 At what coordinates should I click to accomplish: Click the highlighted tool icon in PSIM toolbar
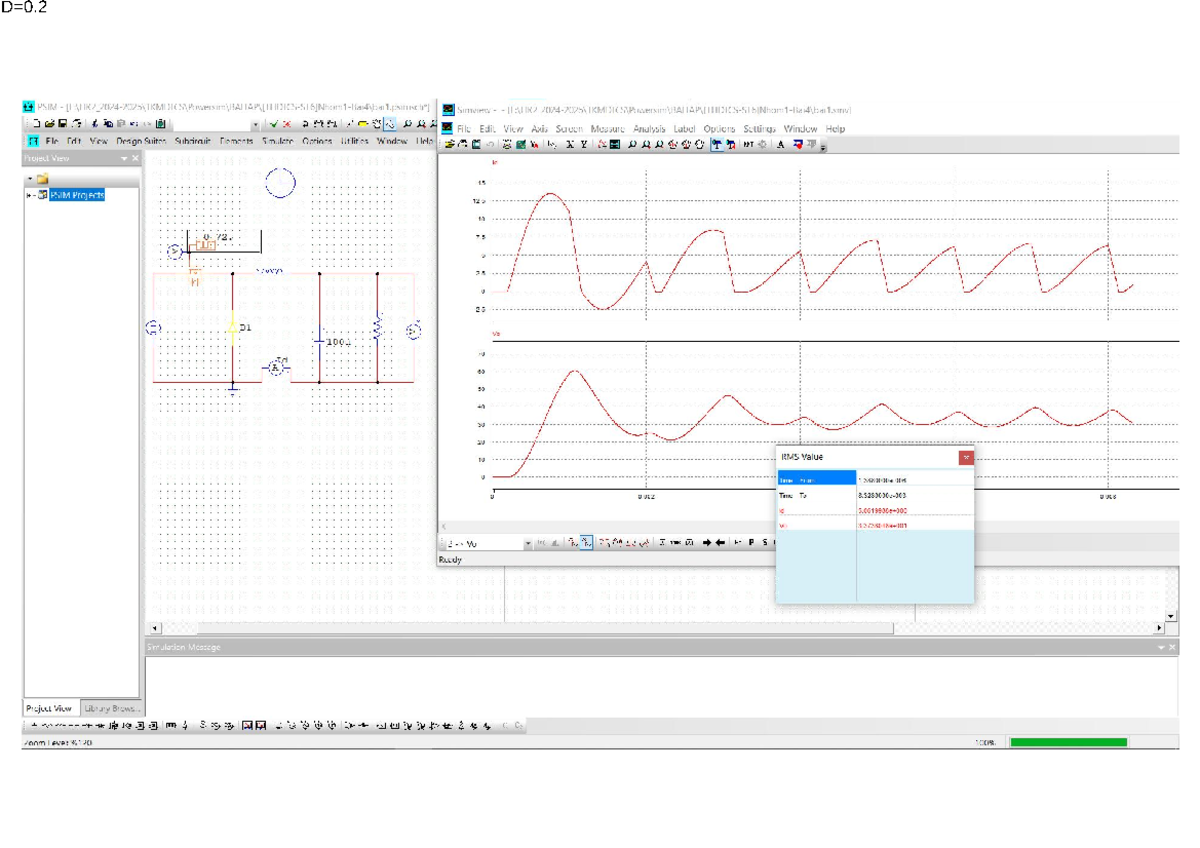point(389,124)
